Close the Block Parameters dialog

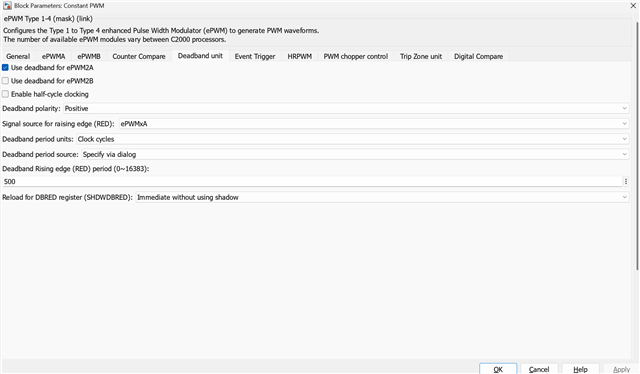(x=633, y=6)
